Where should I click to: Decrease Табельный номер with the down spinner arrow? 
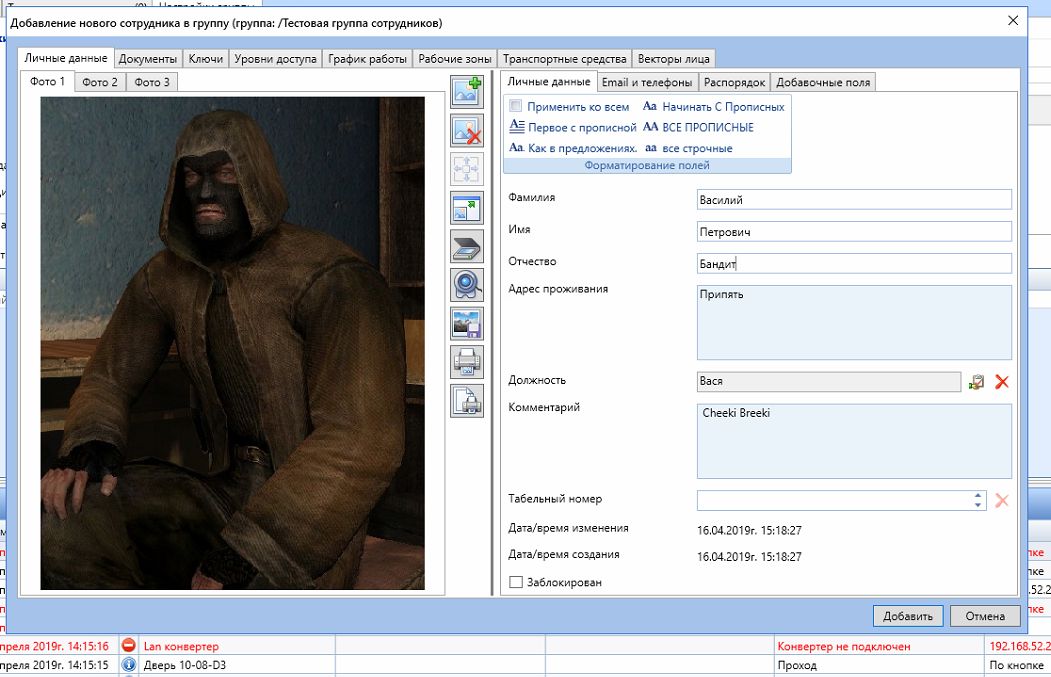tap(978, 505)
